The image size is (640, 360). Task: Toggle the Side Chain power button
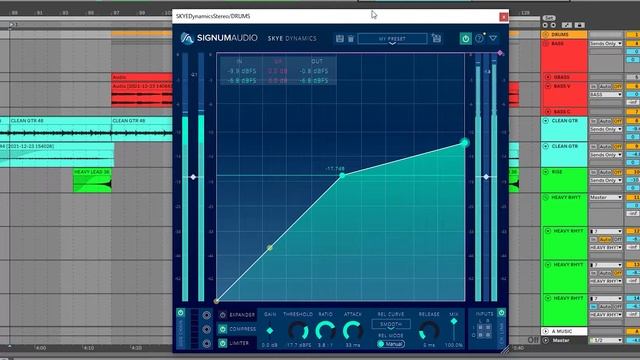click(x=180, y=313)
